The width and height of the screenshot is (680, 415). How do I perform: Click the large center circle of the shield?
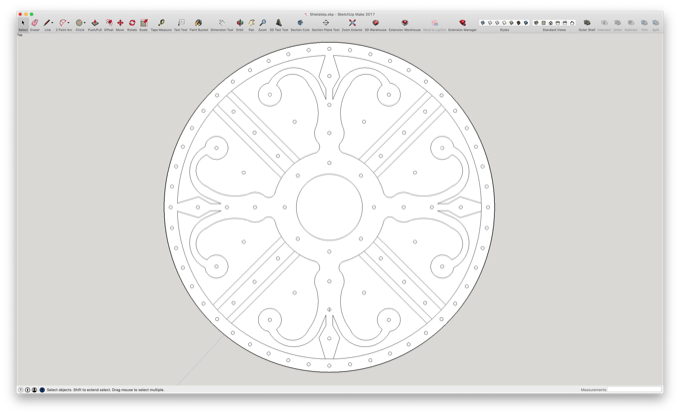[x=329, y=207]
